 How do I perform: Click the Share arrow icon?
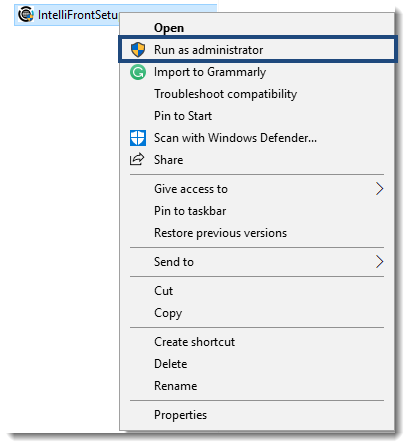coord(137,160)
